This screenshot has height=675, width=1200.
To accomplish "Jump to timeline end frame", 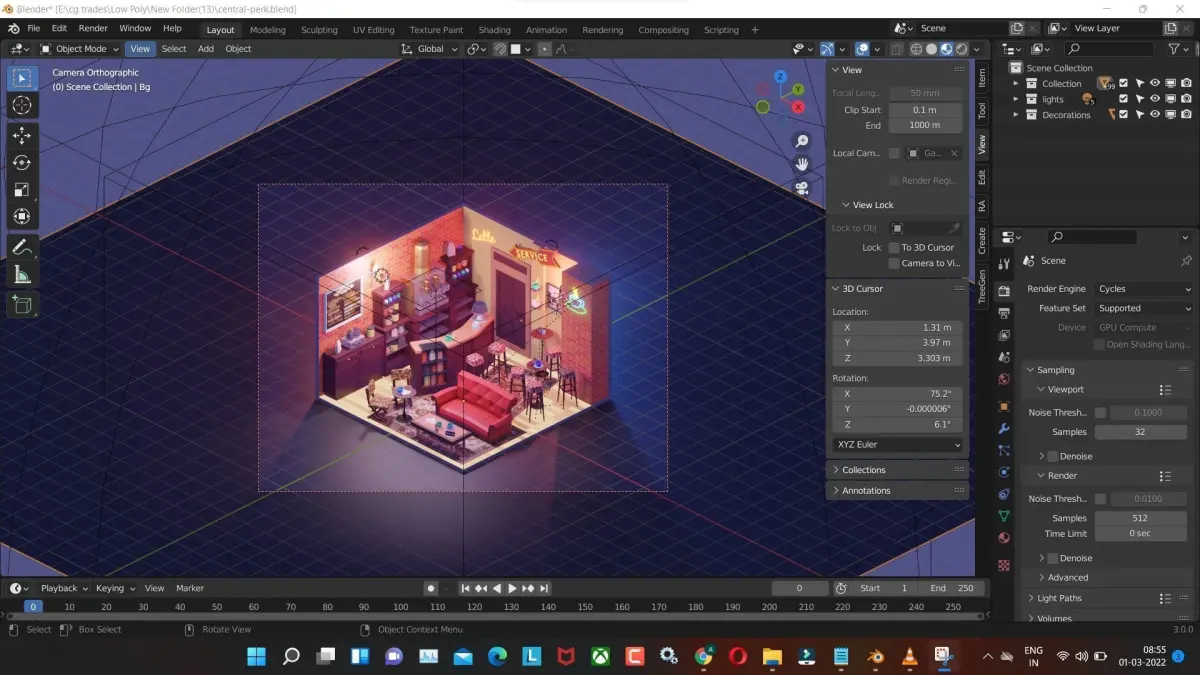I will point(544,589).
